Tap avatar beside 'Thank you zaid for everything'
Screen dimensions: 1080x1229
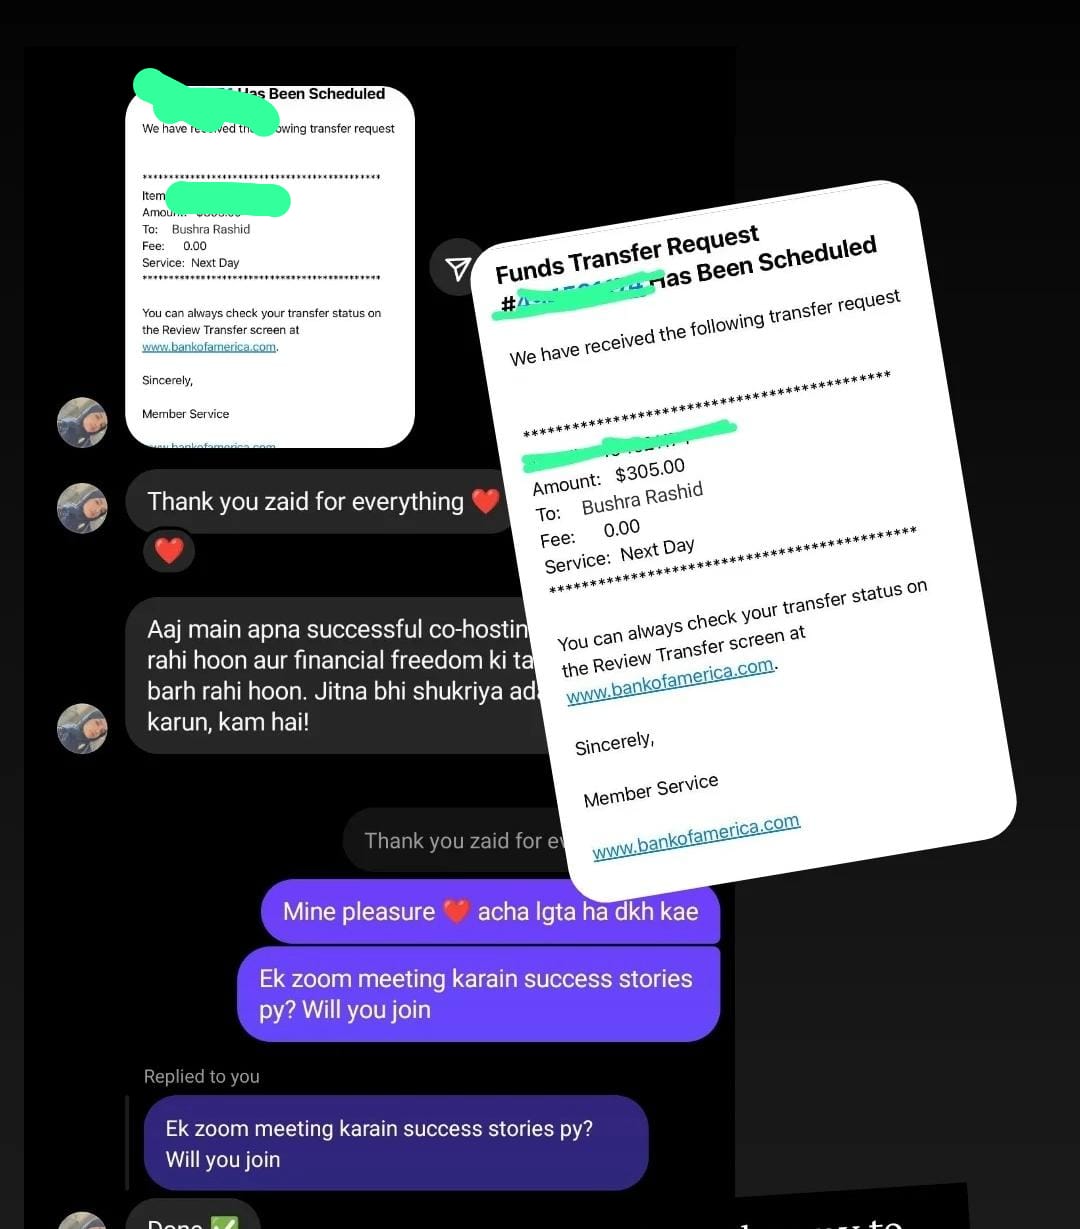pos(82,508)
